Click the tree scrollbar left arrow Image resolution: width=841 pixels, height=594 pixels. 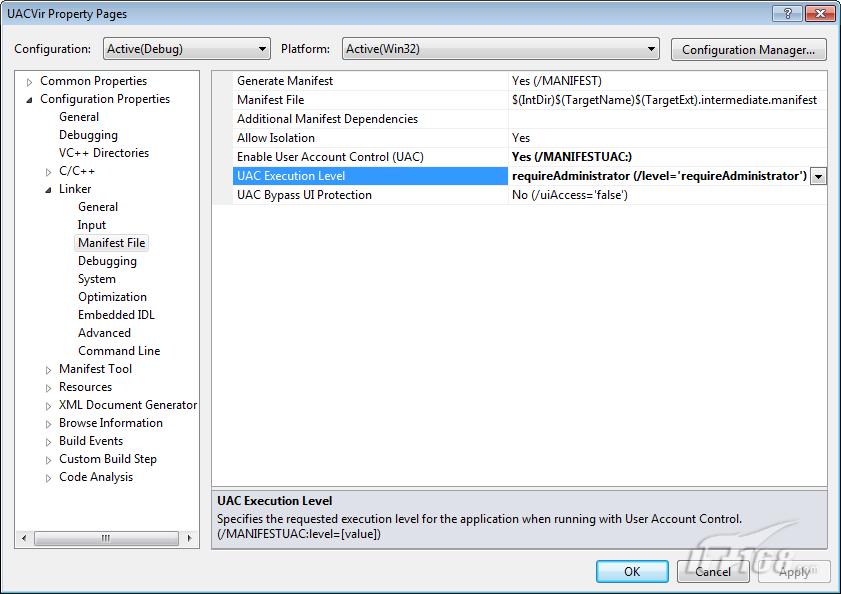[x=24, y=538]
